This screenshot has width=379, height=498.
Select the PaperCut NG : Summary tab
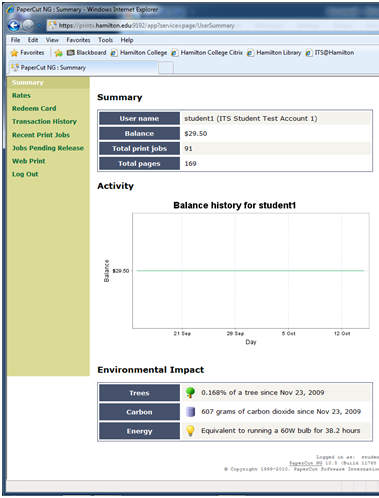(82, 68)
